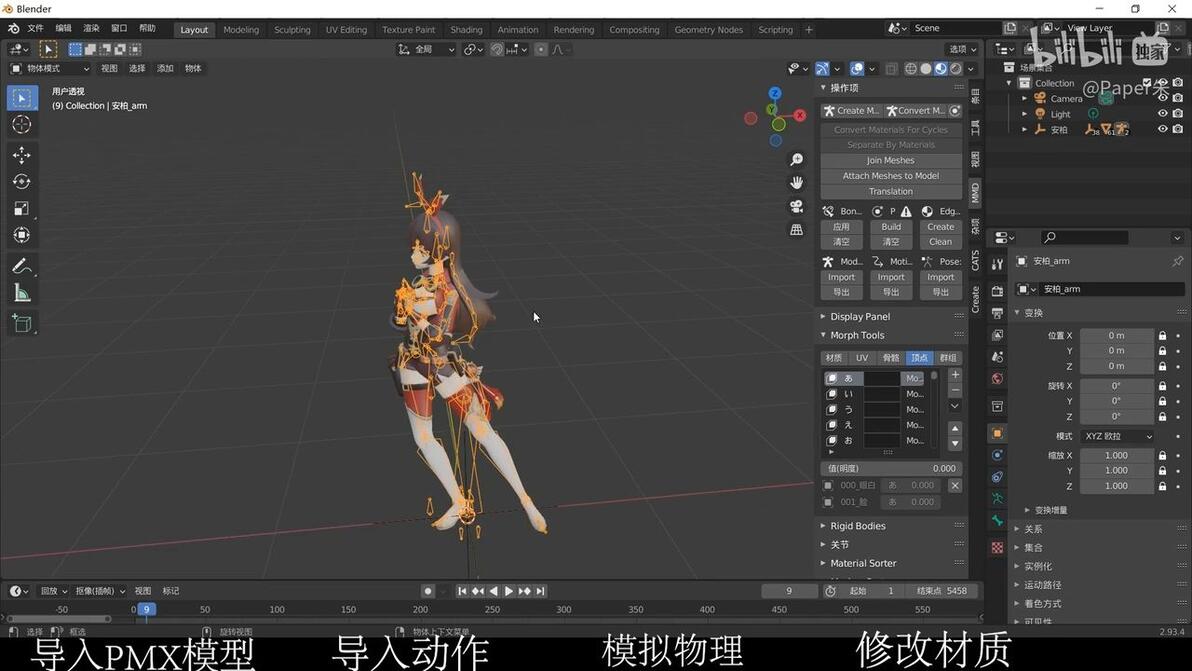This screenshot has width=1192, height=671.
Task: Expand the Rigid Bodies section
Action: (858, 526)
